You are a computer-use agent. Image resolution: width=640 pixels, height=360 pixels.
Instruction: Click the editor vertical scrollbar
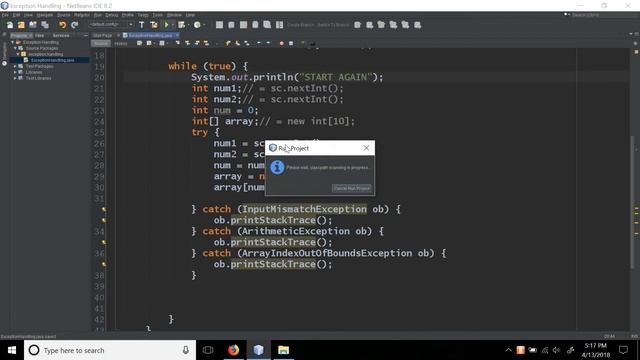[x=633, y=202]
